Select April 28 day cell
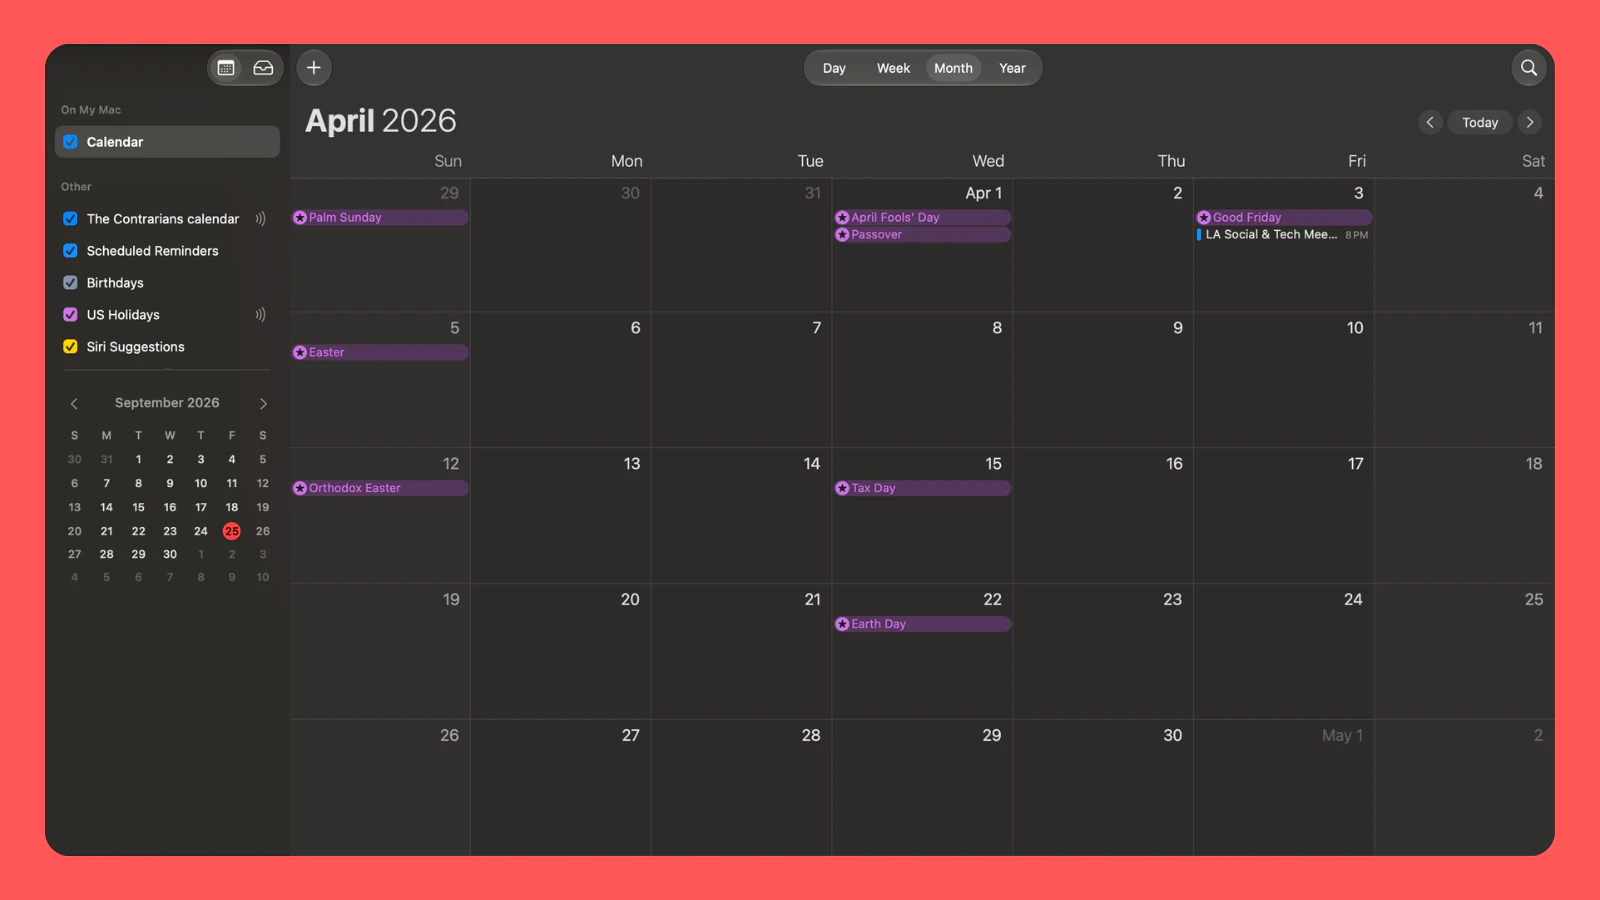Image resolution: width=1600 pixels, height=900 pixels. (x=741, y=787)
